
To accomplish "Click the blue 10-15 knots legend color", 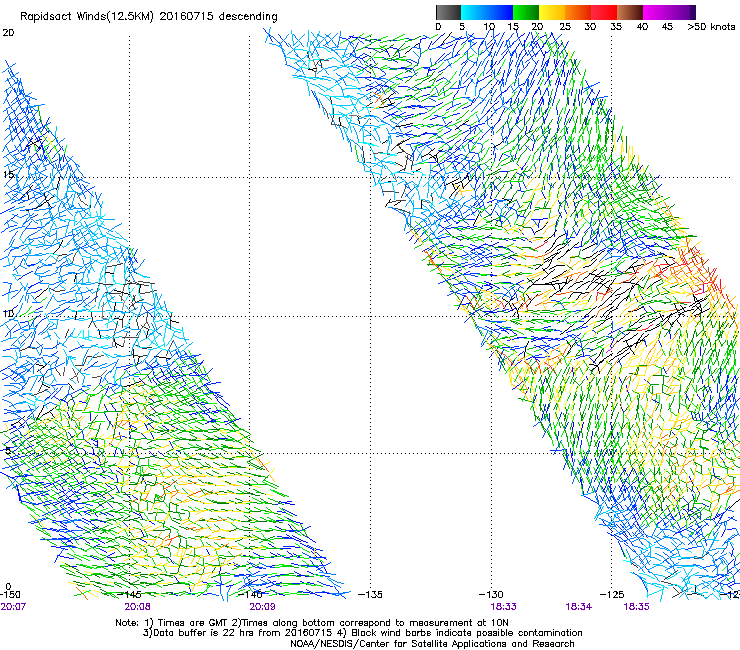I will (500, 12).
